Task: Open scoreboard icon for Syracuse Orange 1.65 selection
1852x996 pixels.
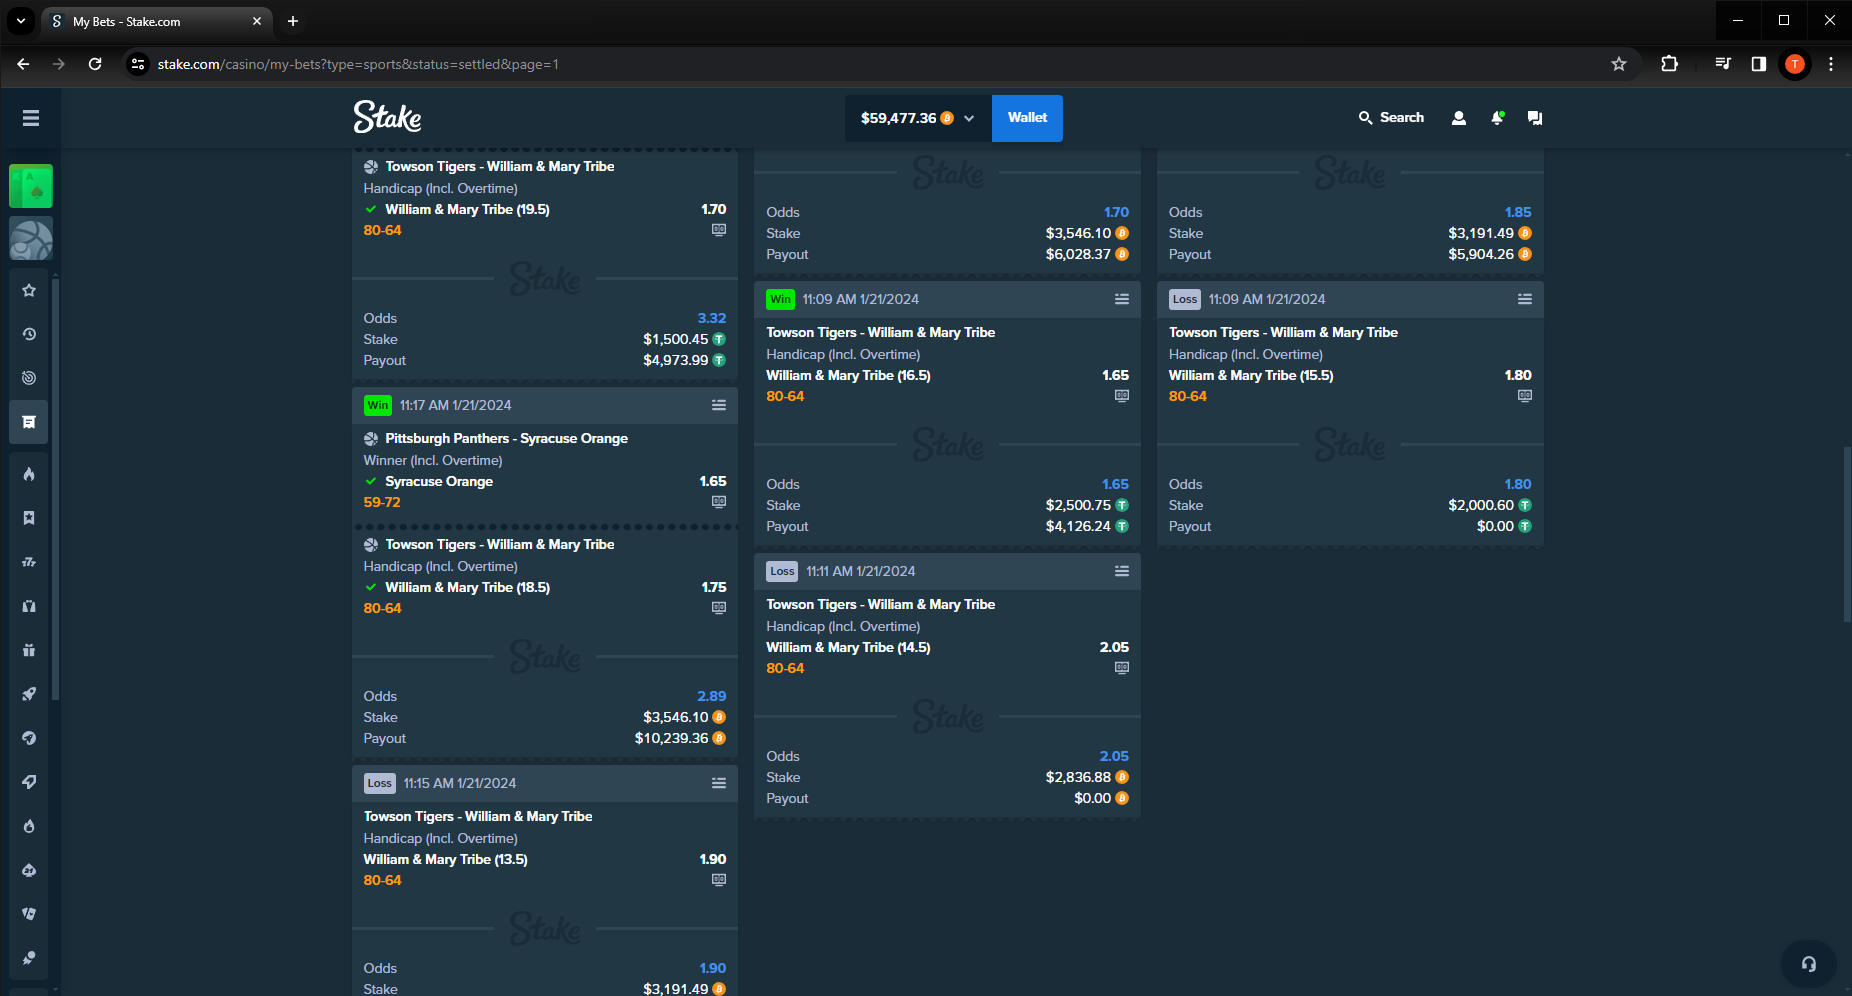Action: (719, 502)
